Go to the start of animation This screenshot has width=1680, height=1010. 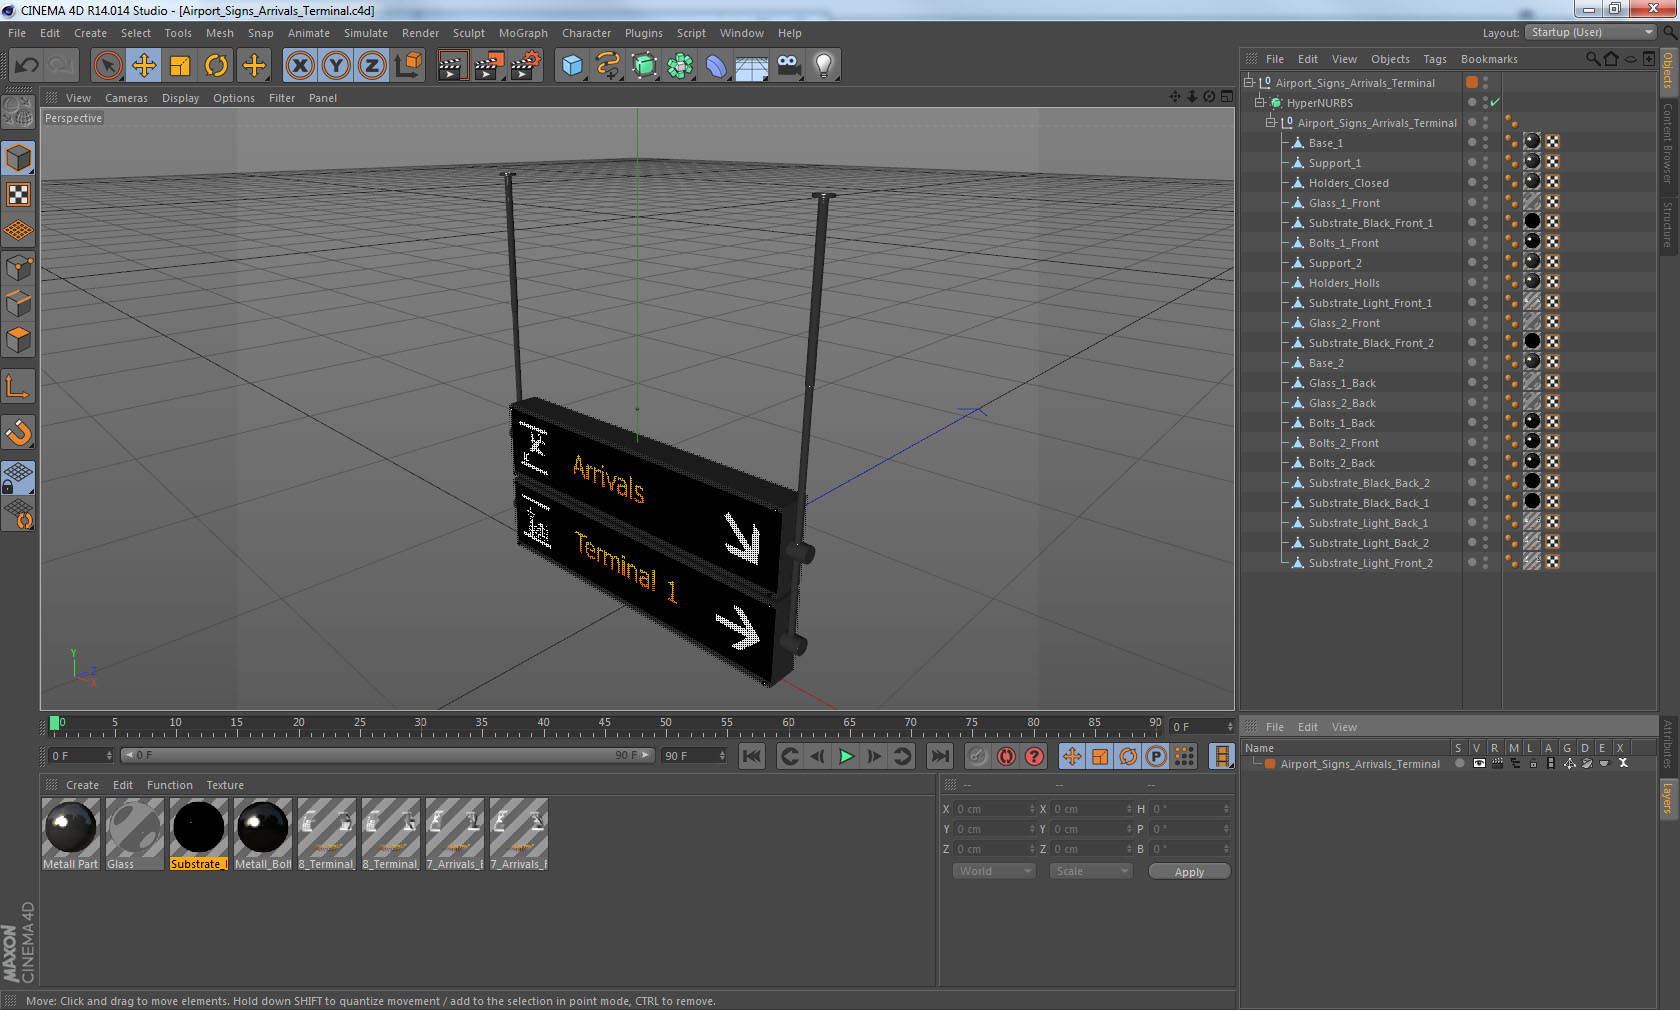click(x=752, y=756)
